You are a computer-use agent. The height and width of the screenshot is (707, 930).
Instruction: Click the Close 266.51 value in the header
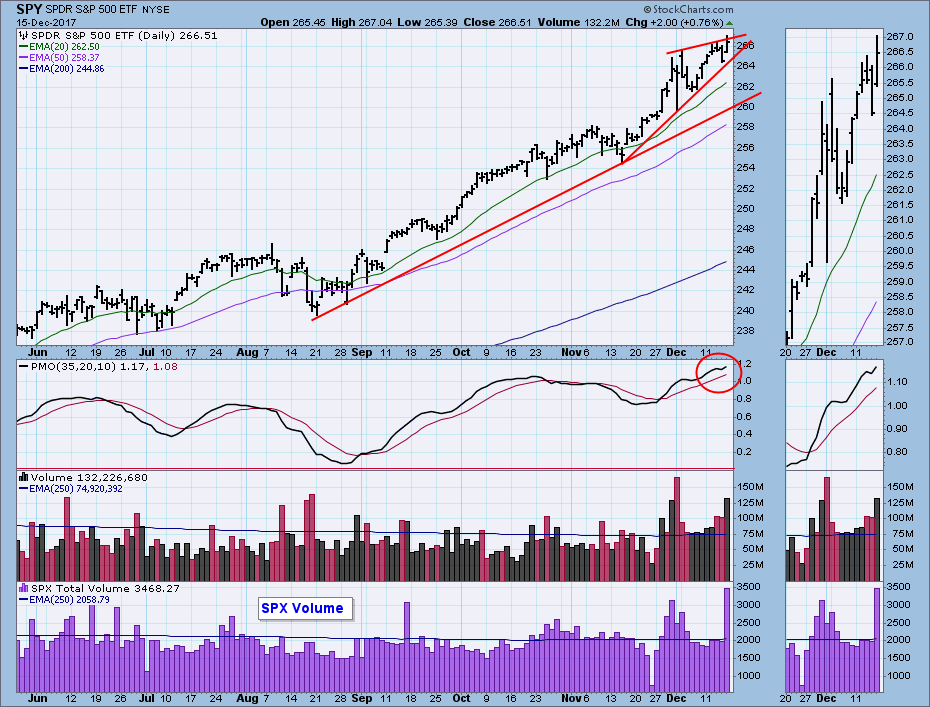click(498, 23)
